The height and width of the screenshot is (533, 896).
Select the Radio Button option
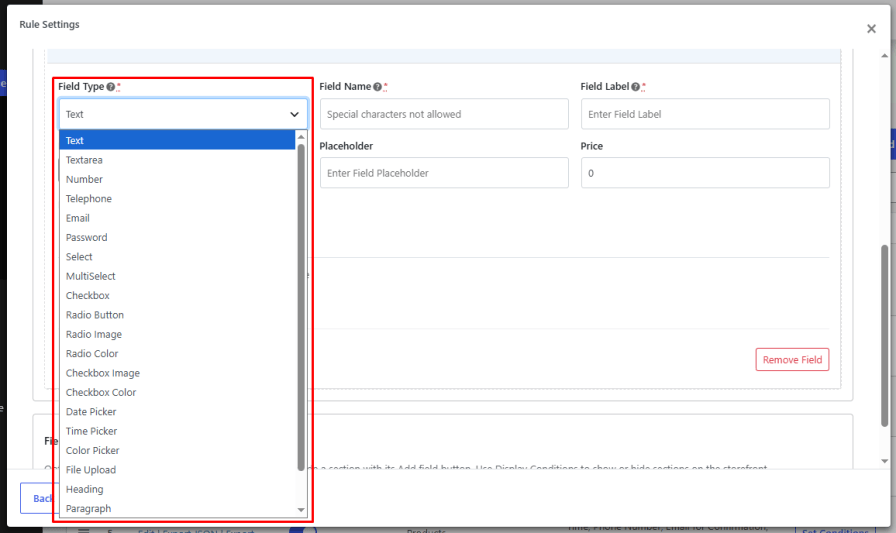(x=177, y=315)
